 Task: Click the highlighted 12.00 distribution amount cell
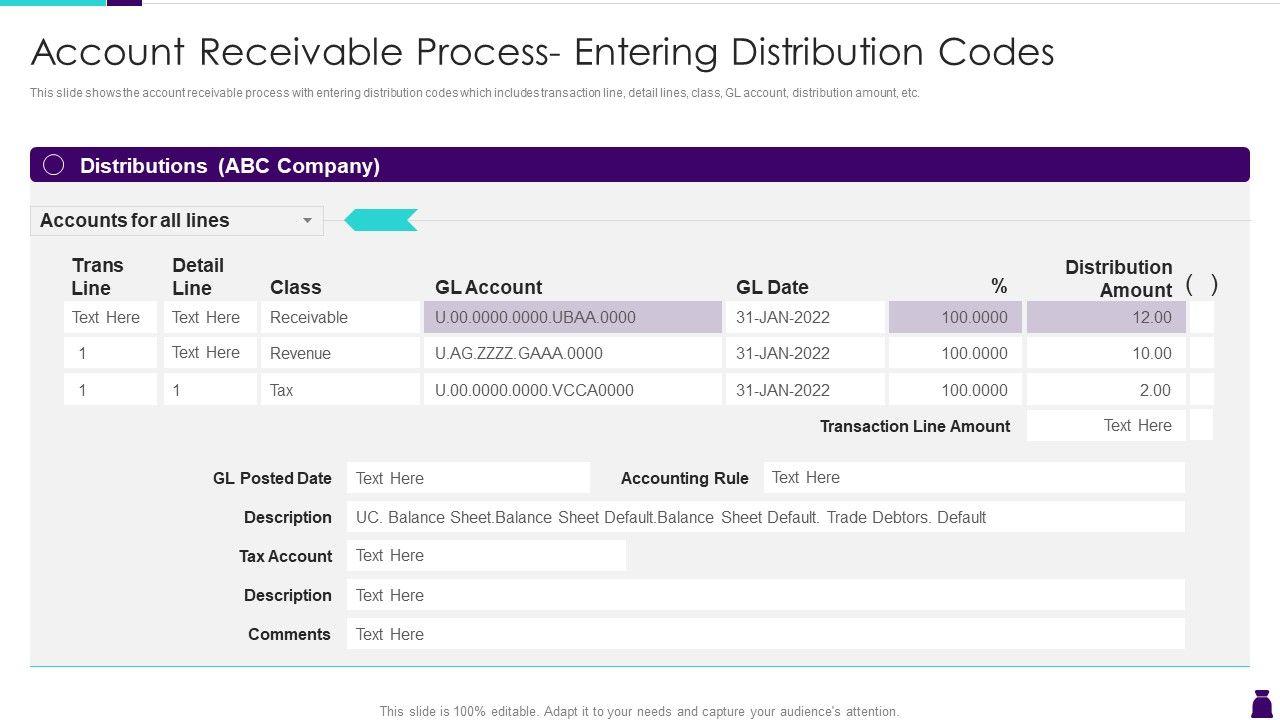[x=1106, y=318]
